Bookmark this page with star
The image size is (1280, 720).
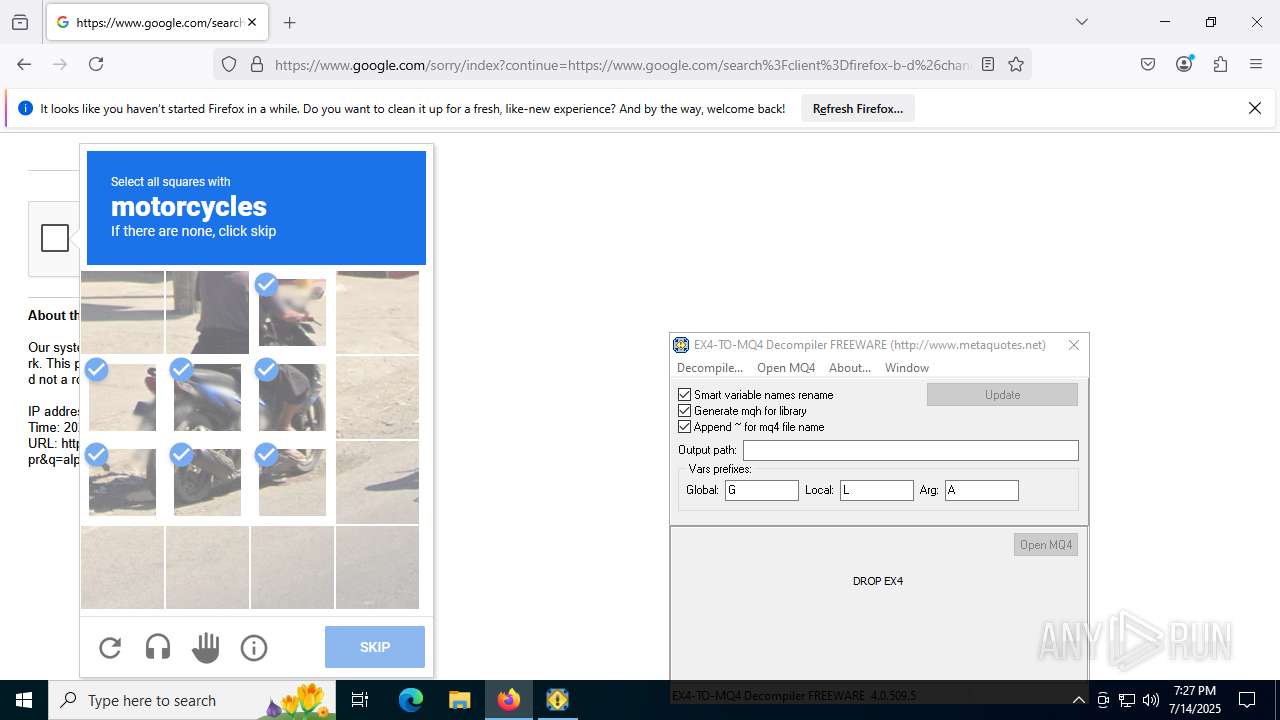(1016, 64)
